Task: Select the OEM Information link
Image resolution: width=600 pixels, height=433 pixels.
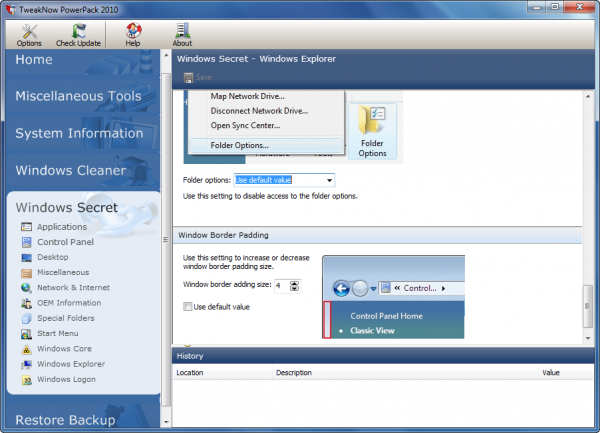Action: click(69, 303)
